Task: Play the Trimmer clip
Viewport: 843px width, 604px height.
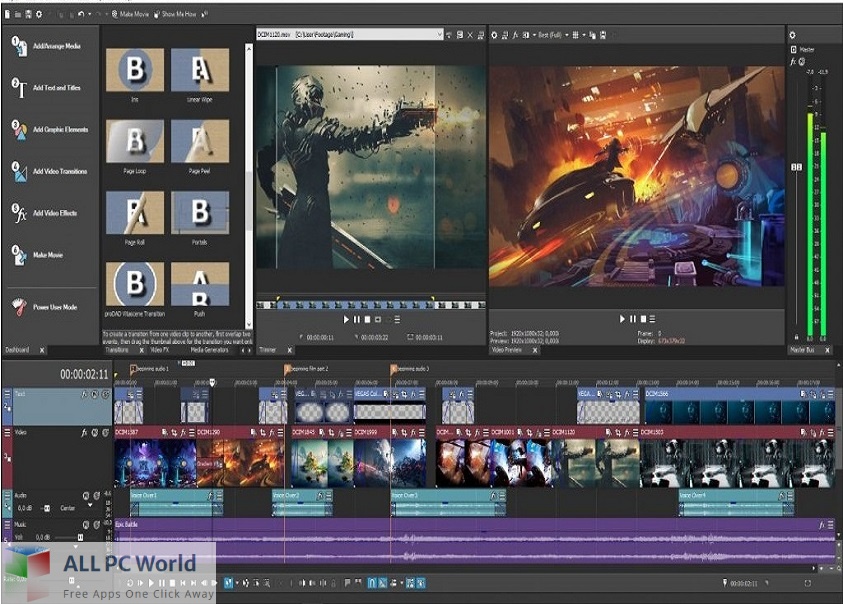Action: click(x=346, y=319)
